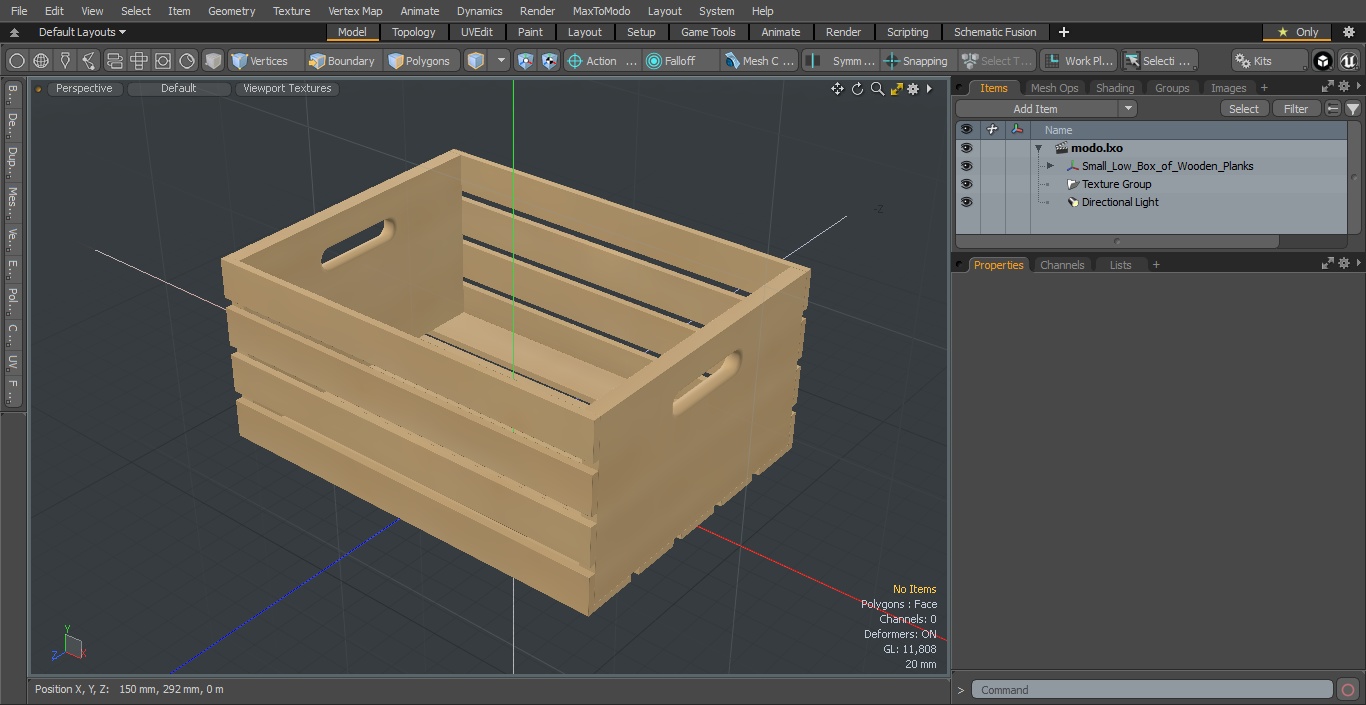Switch to the Topology layout tab

coord(414,32)
